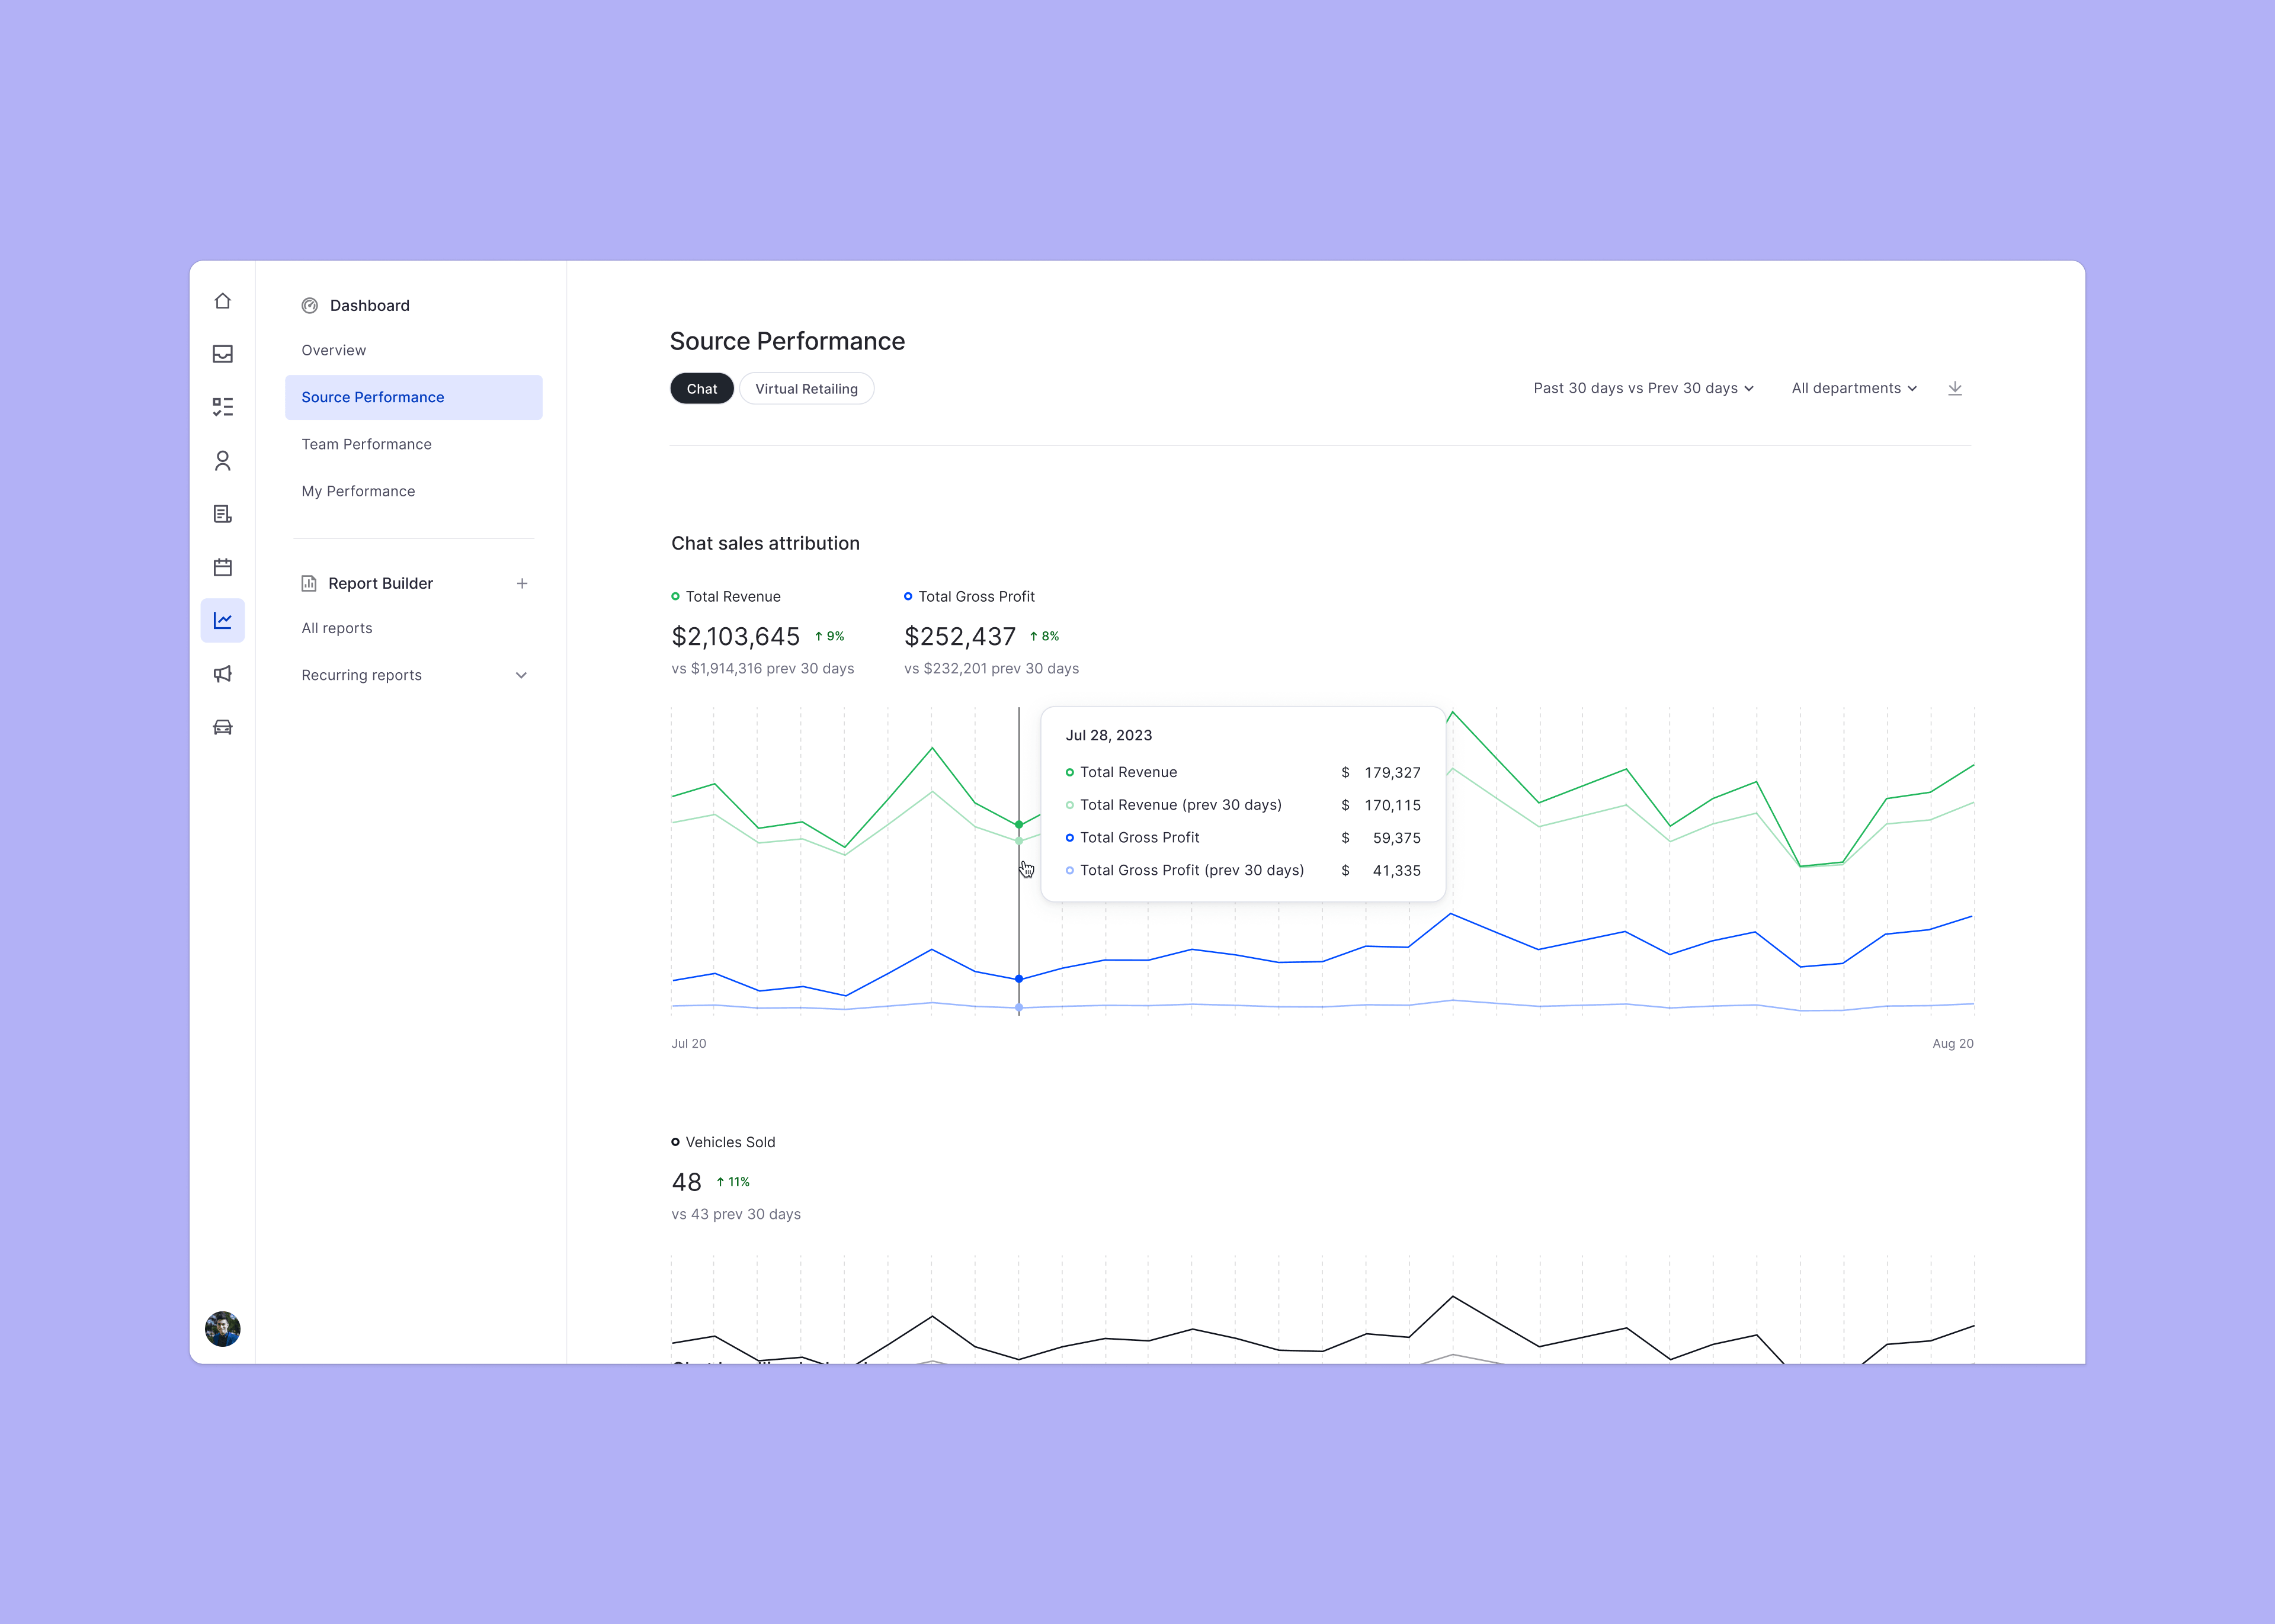Open the Announcements megaphone icon
2275x1624 pixels.
[x=222, y=674]
